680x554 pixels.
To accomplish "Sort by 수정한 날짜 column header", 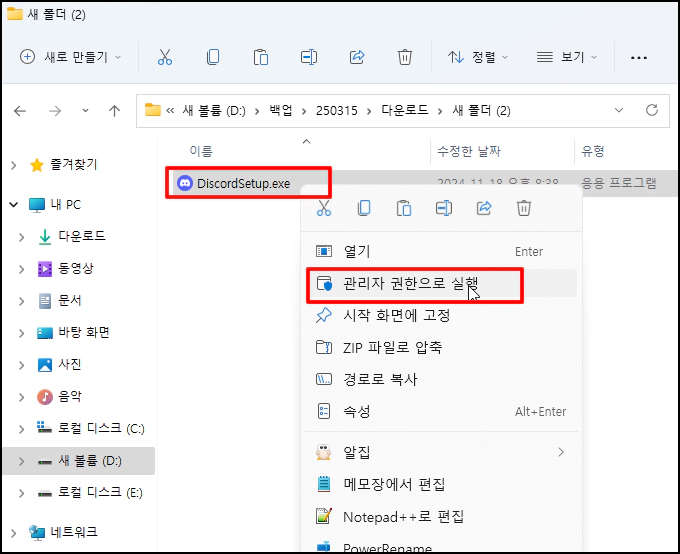I will pyautogui.click(x=469, y=151).
